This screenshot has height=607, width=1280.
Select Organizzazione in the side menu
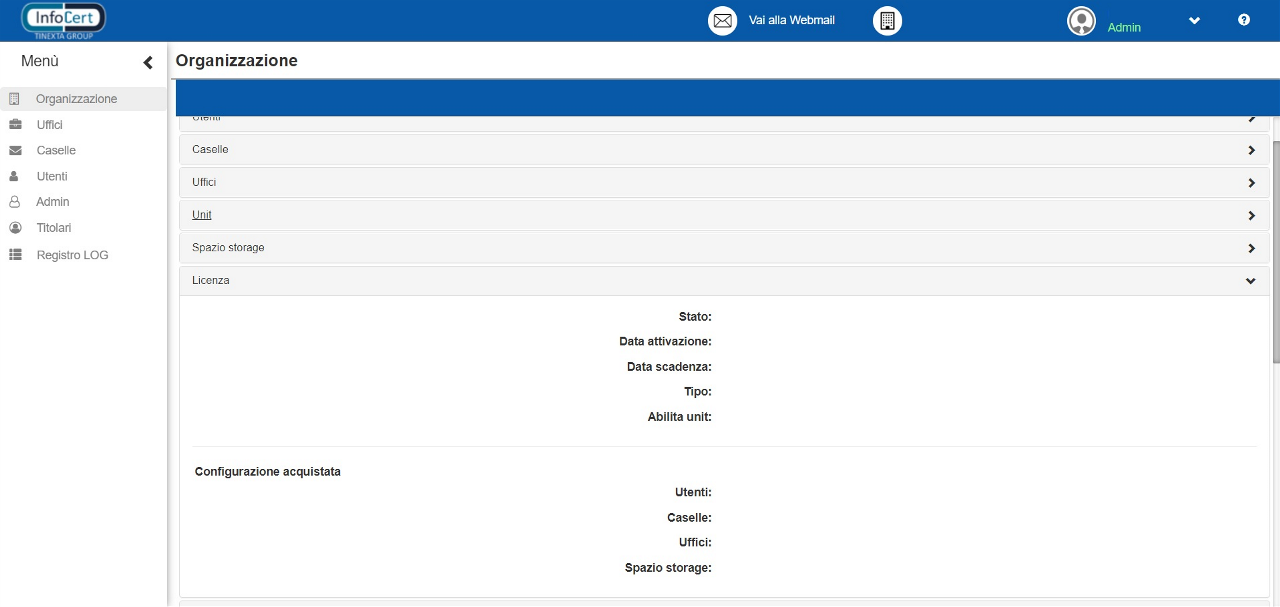(76, 99)
